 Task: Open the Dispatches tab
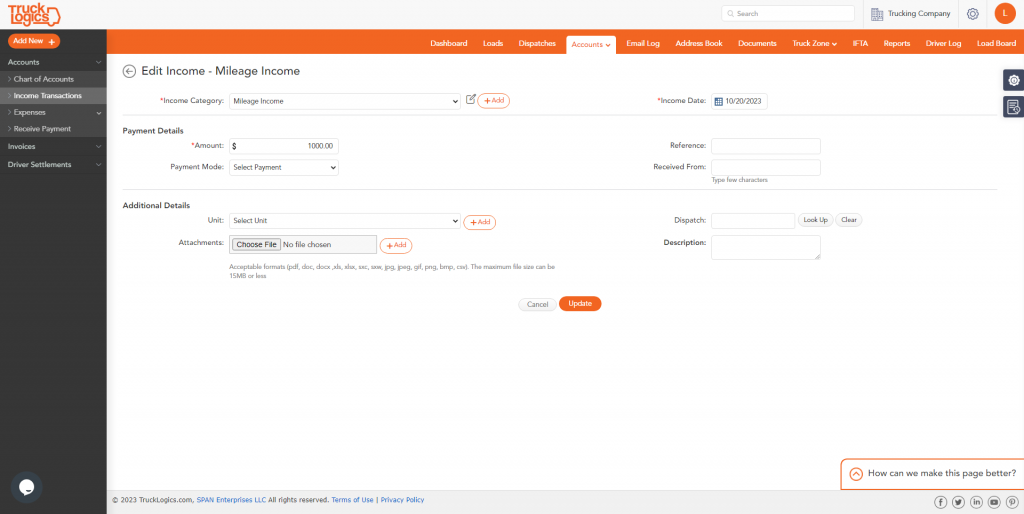pos(537,44)
